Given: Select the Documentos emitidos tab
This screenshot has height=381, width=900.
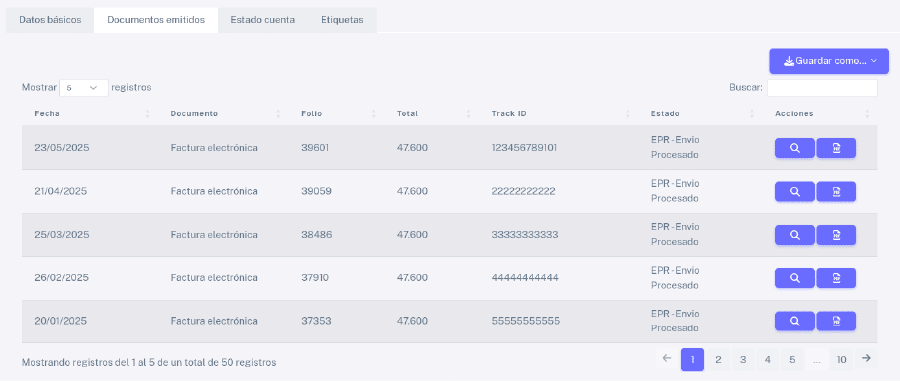Looking at the screenshot, I should [156, 20].
